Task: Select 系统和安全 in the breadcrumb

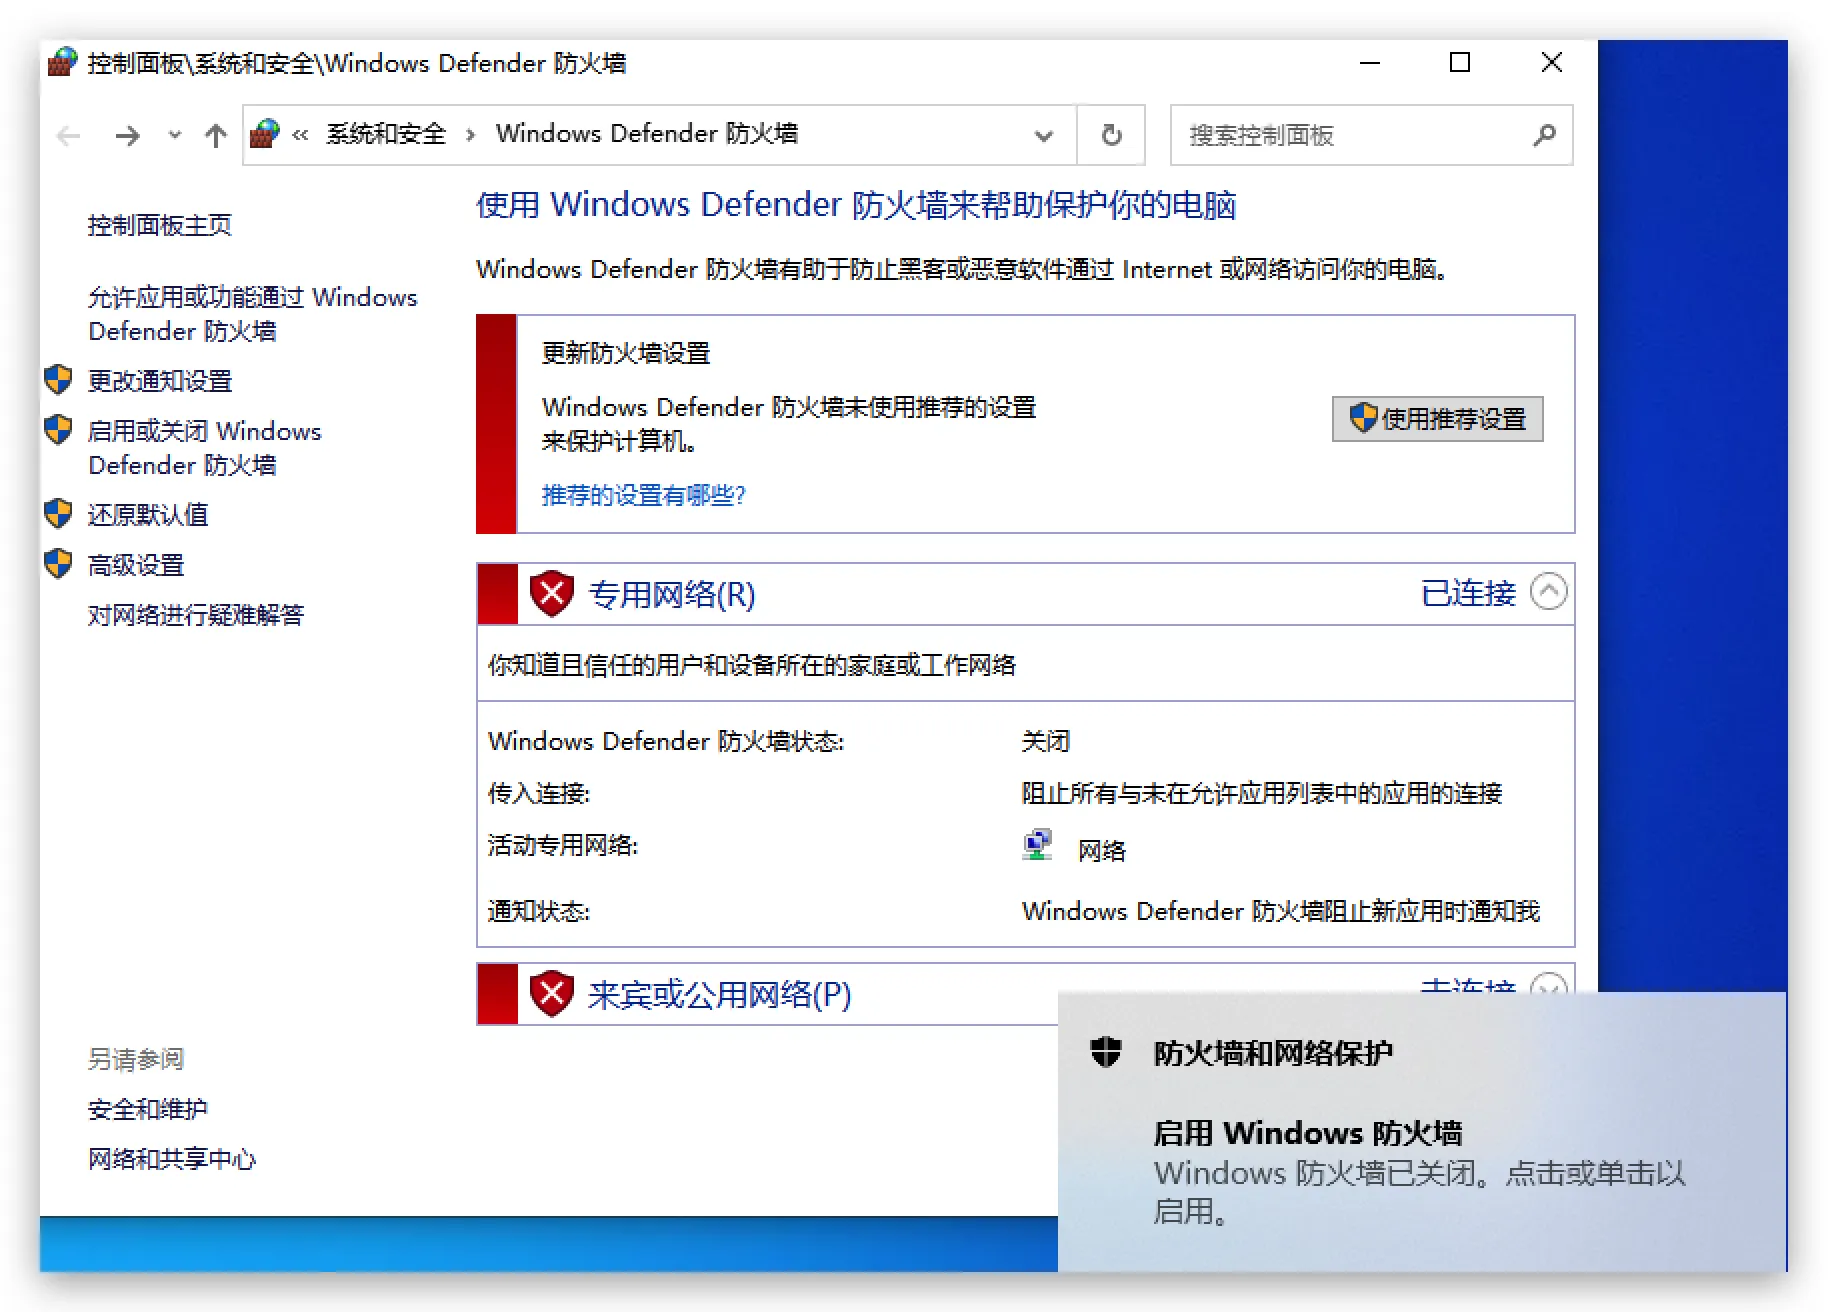Action: click(386, 134)
